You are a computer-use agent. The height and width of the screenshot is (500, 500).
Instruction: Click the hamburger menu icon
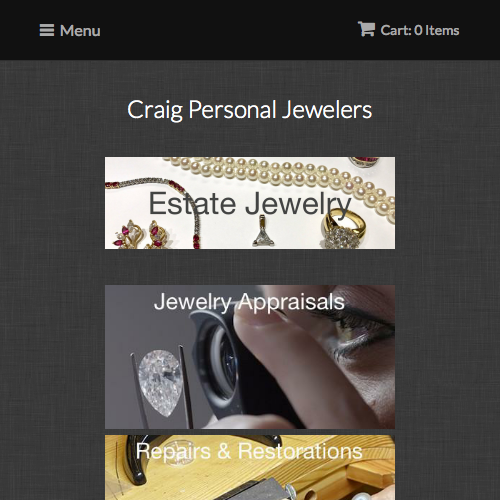click(x=47, y=30)
